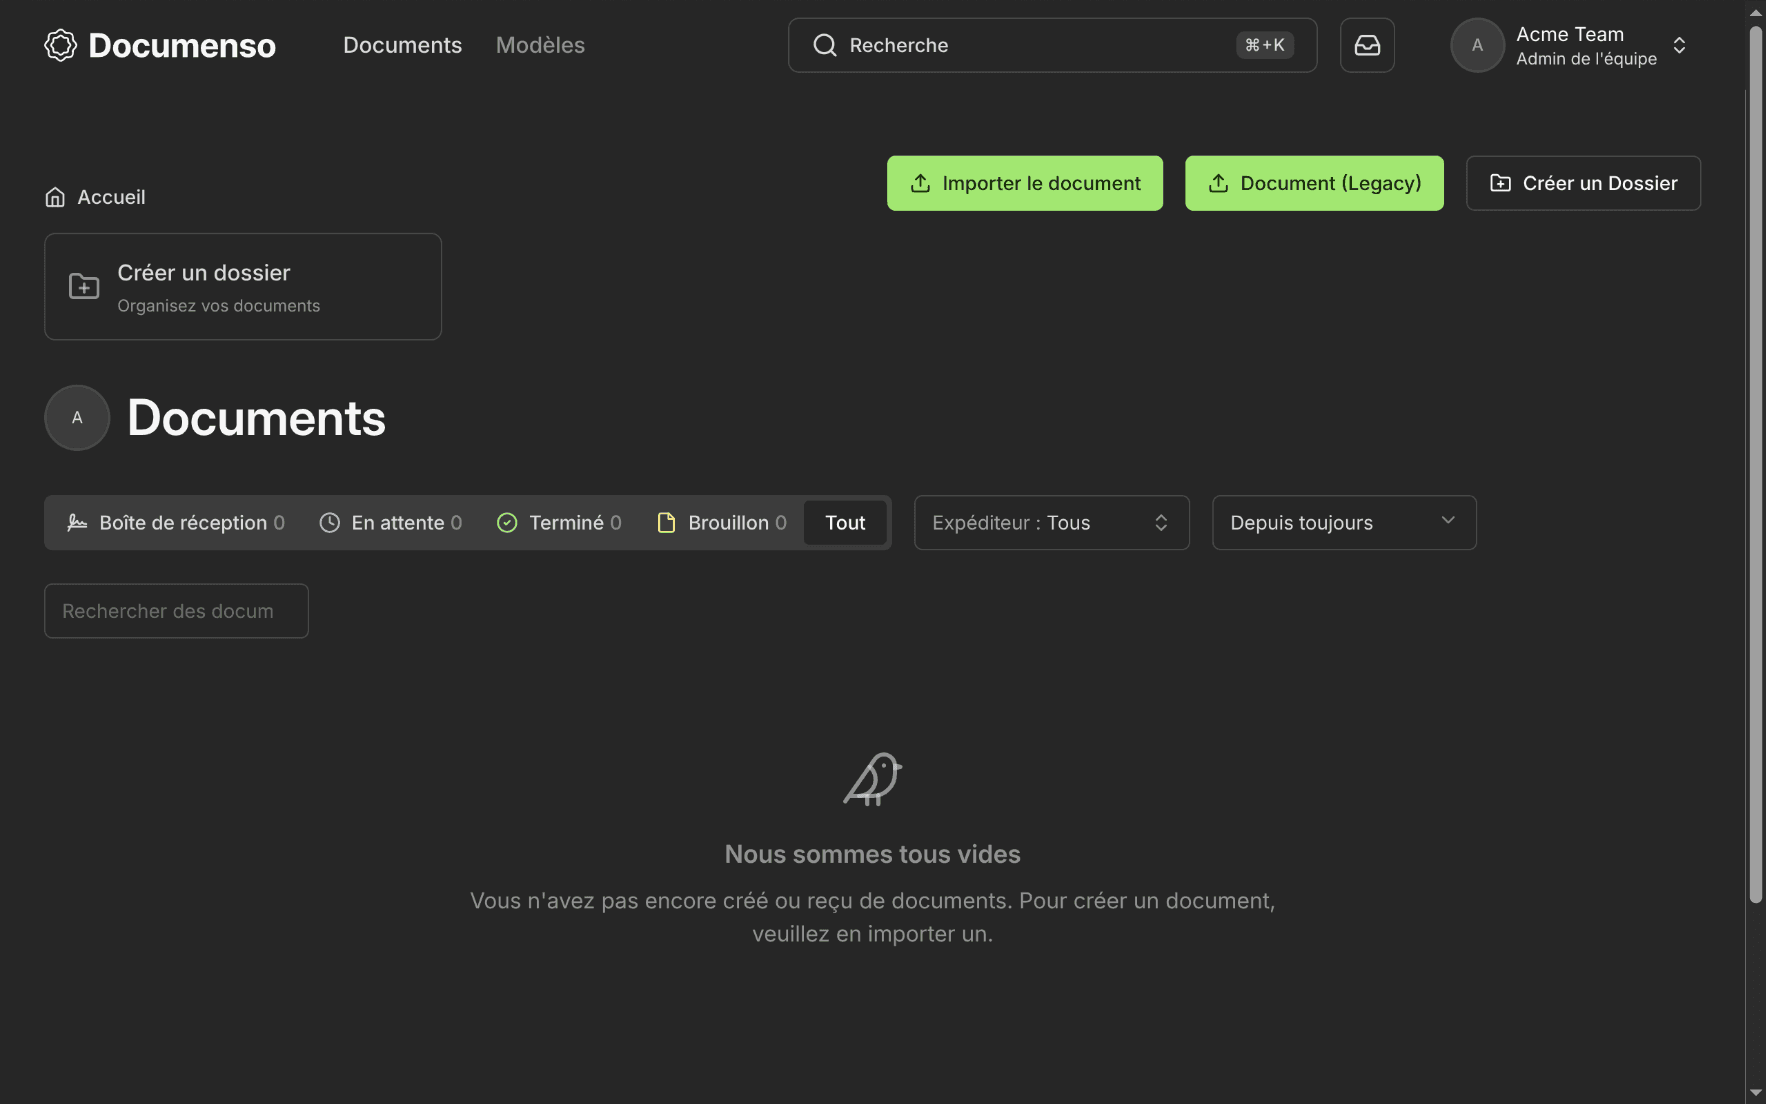Expand the Acme Team switcher chevrons
This screenshot has width=1766, height=1104.
[x=1679, y=45]
